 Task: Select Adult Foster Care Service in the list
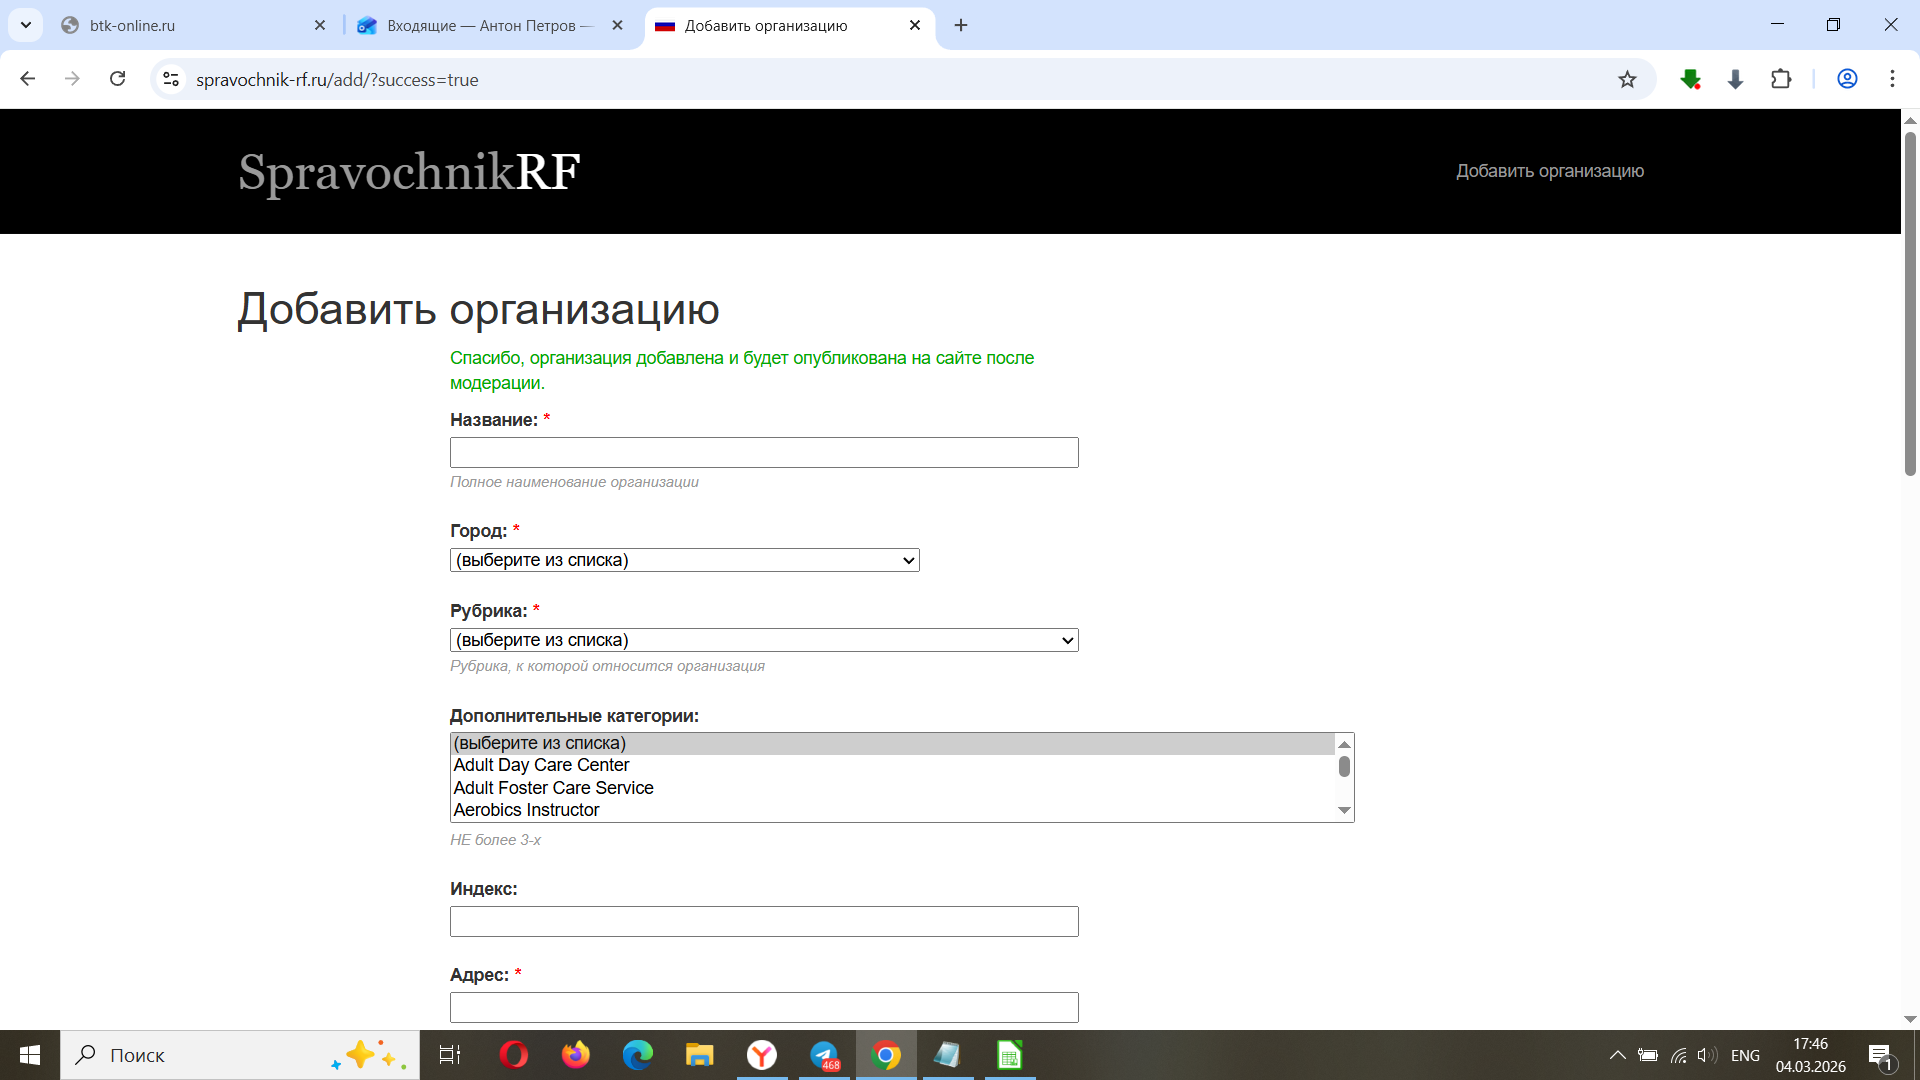pyautogui.click(x=553, y=788)
